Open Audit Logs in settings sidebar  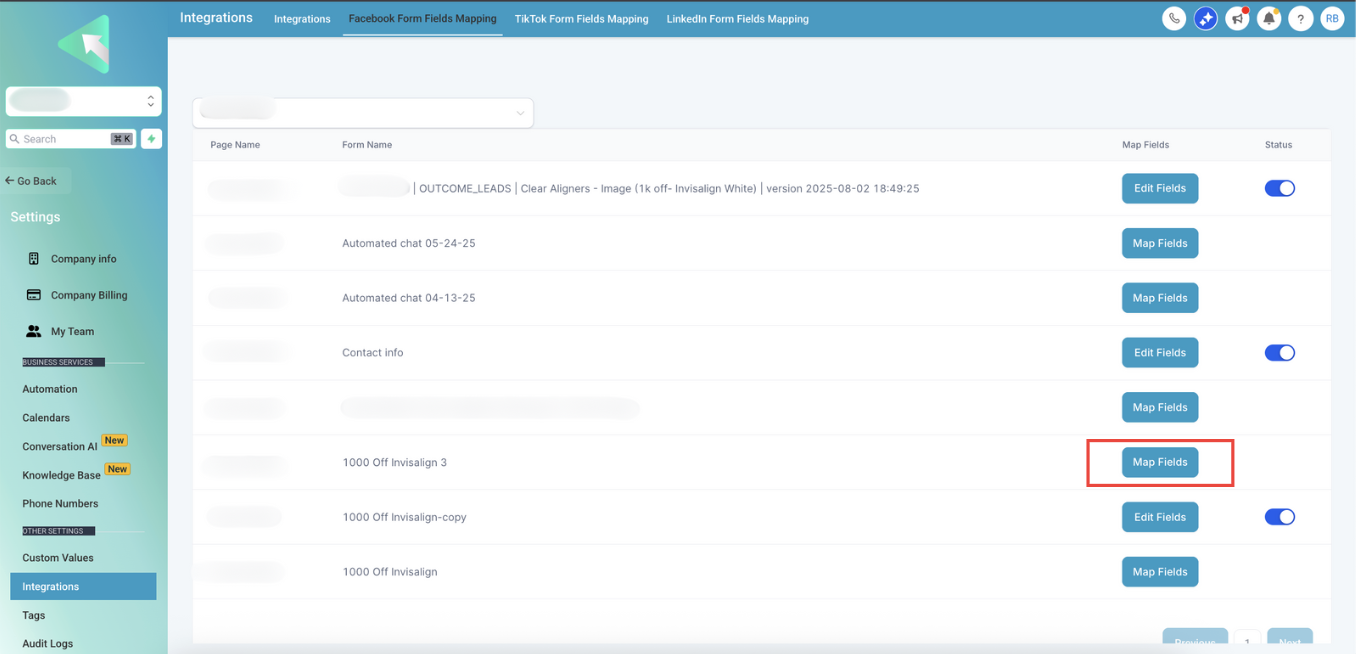coord(48,644)
